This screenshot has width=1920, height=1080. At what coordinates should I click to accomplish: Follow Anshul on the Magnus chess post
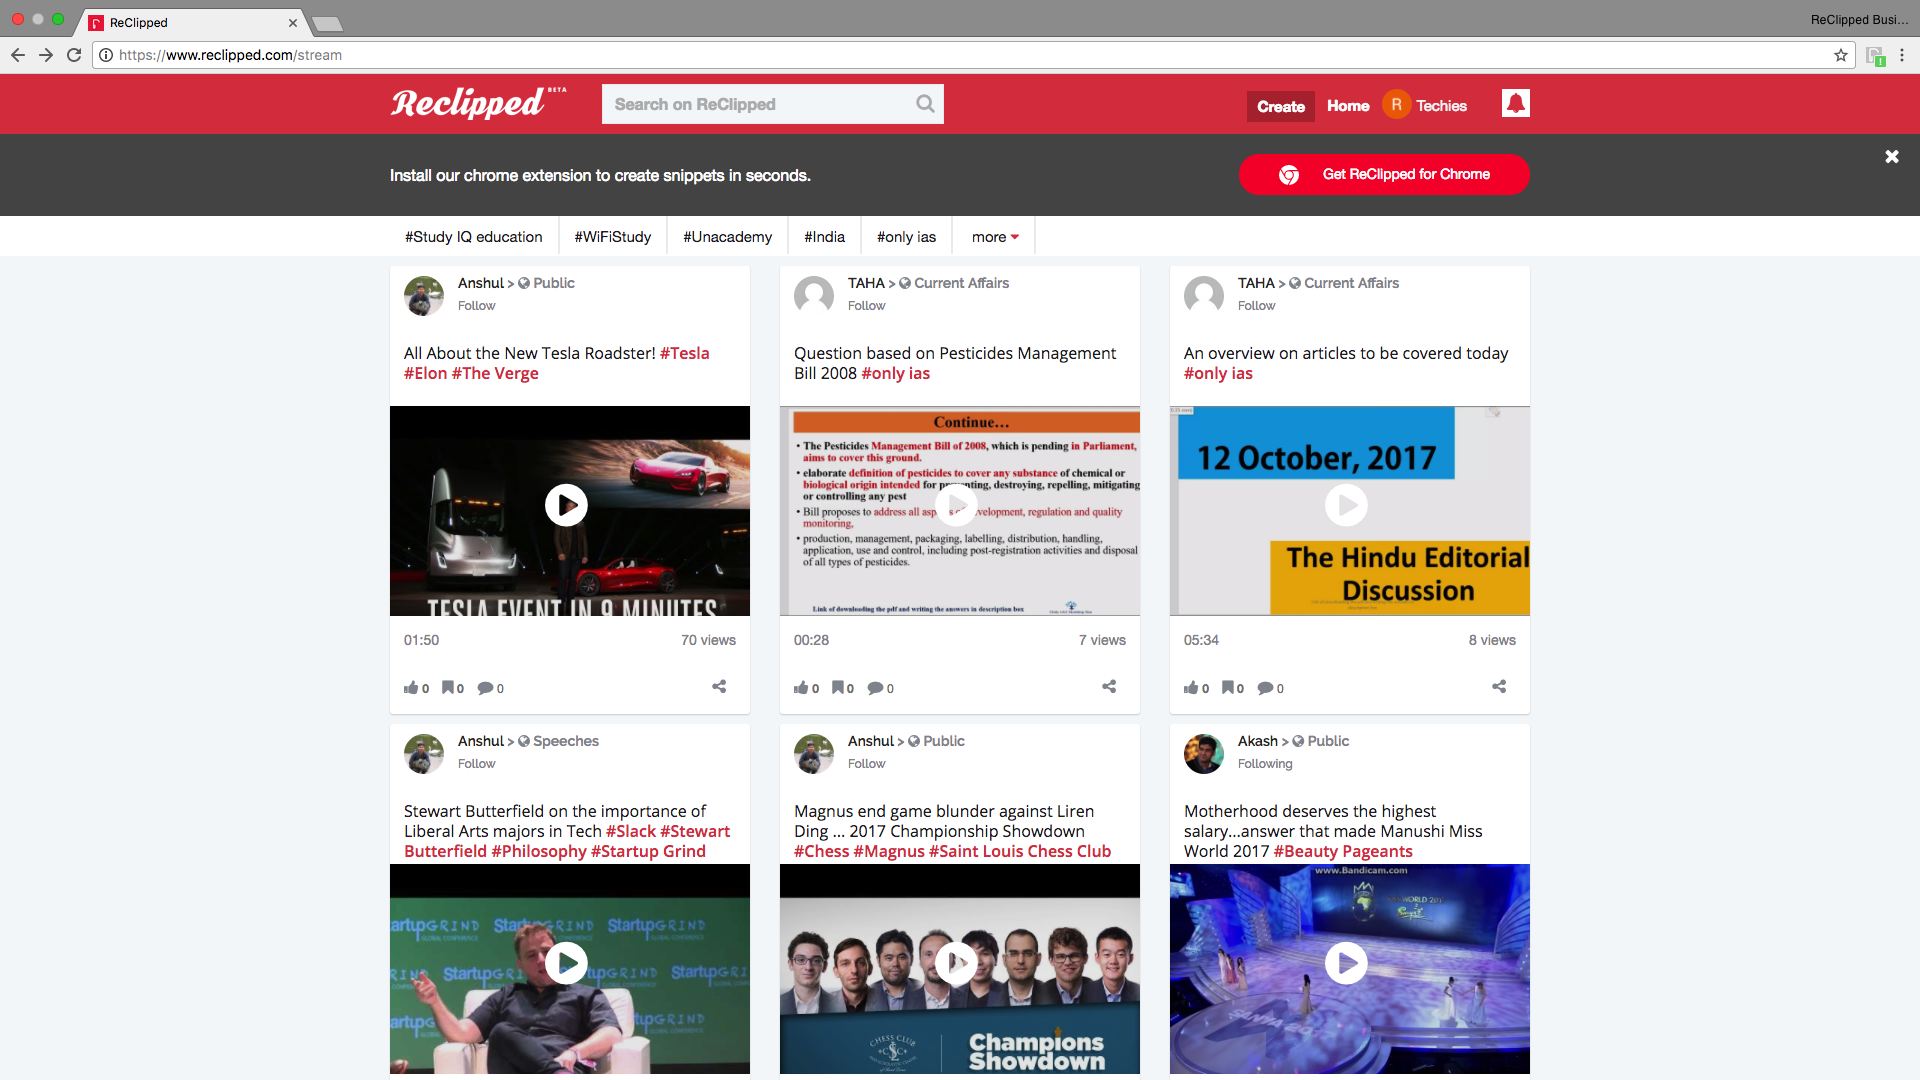point(866,764)
